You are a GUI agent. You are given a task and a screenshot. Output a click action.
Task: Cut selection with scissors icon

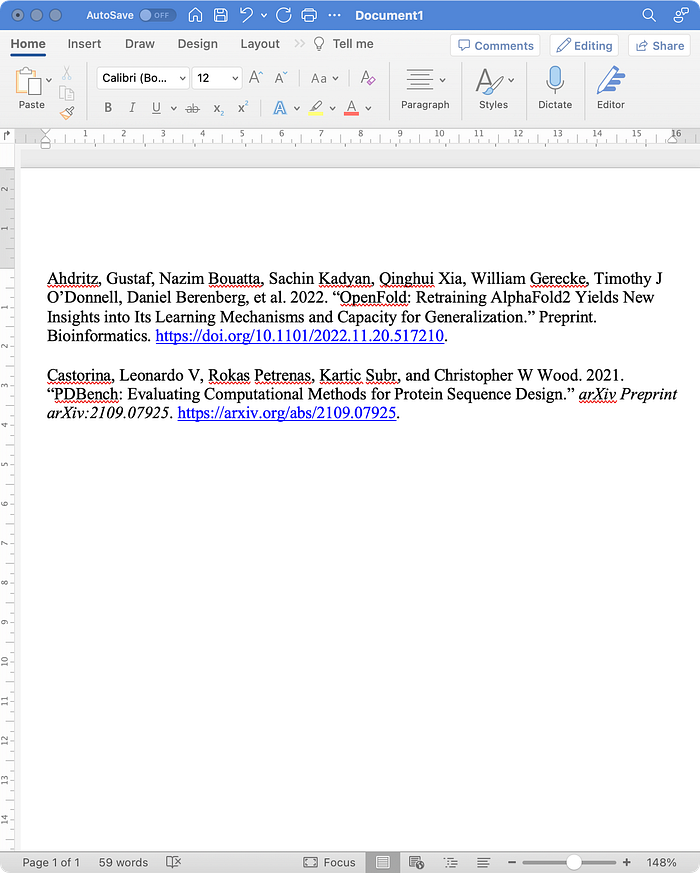[66, 73]
